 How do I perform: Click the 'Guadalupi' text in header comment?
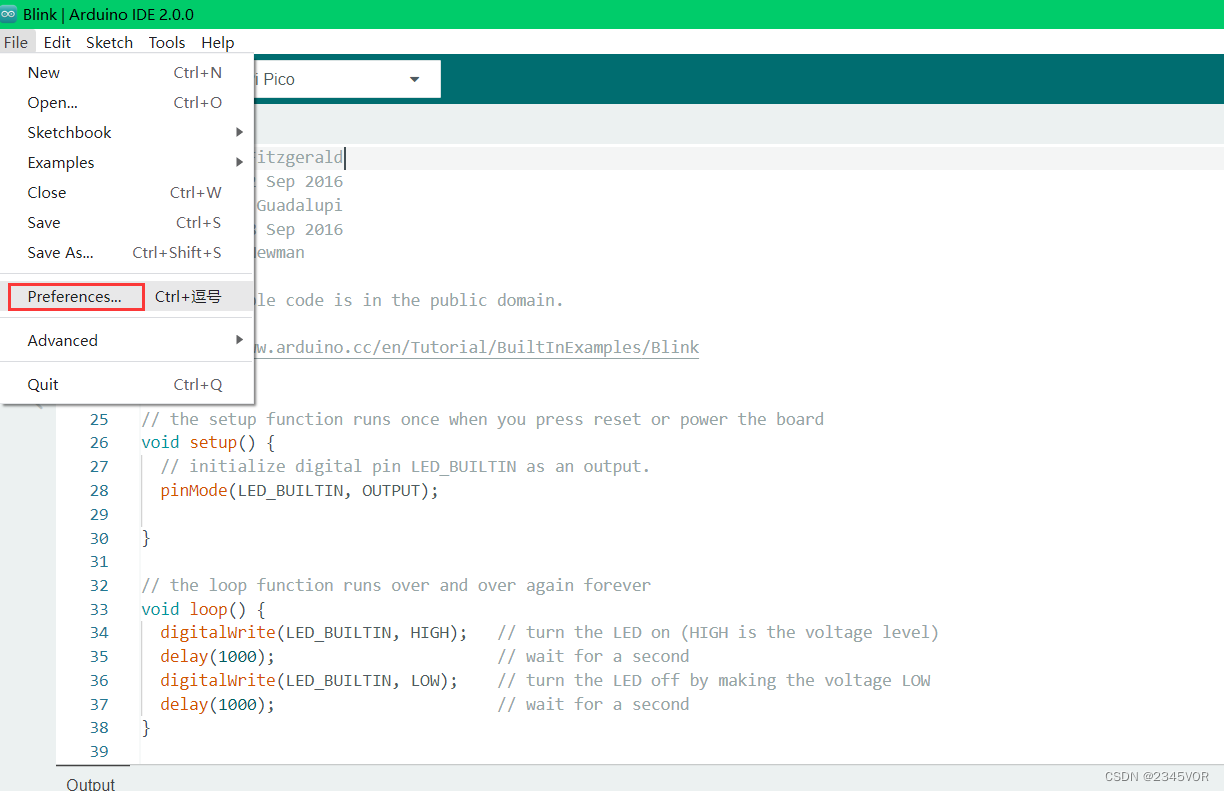(299, 205)
